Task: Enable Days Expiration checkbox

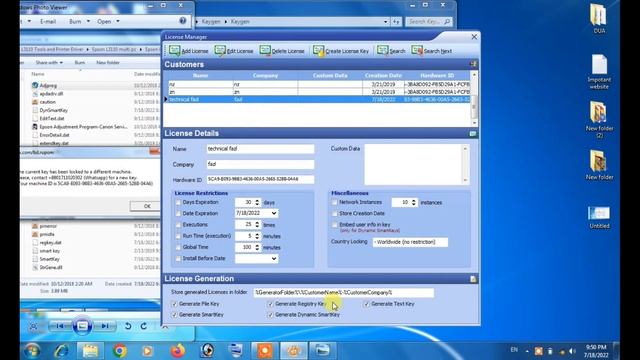Action: click(178, 202)
